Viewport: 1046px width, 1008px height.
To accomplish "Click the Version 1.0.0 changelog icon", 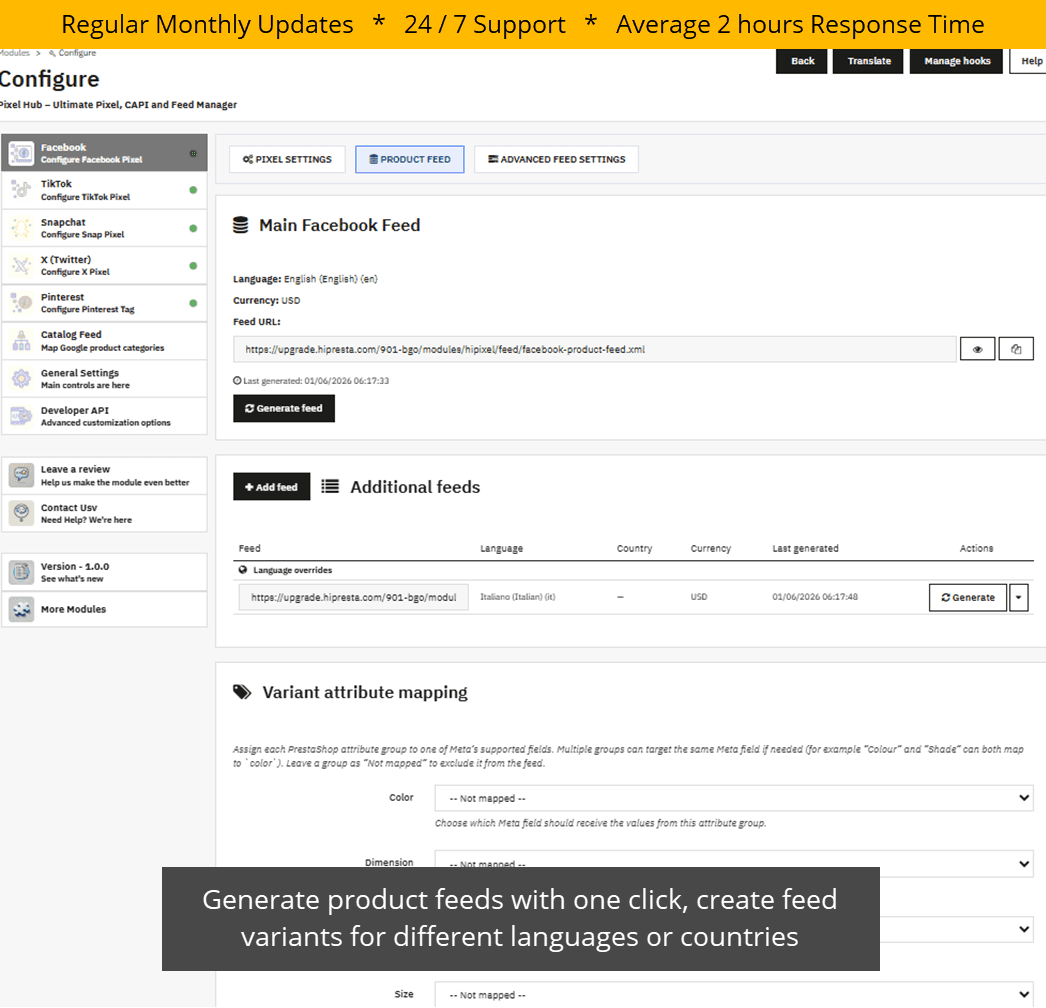I will point(21,572).
